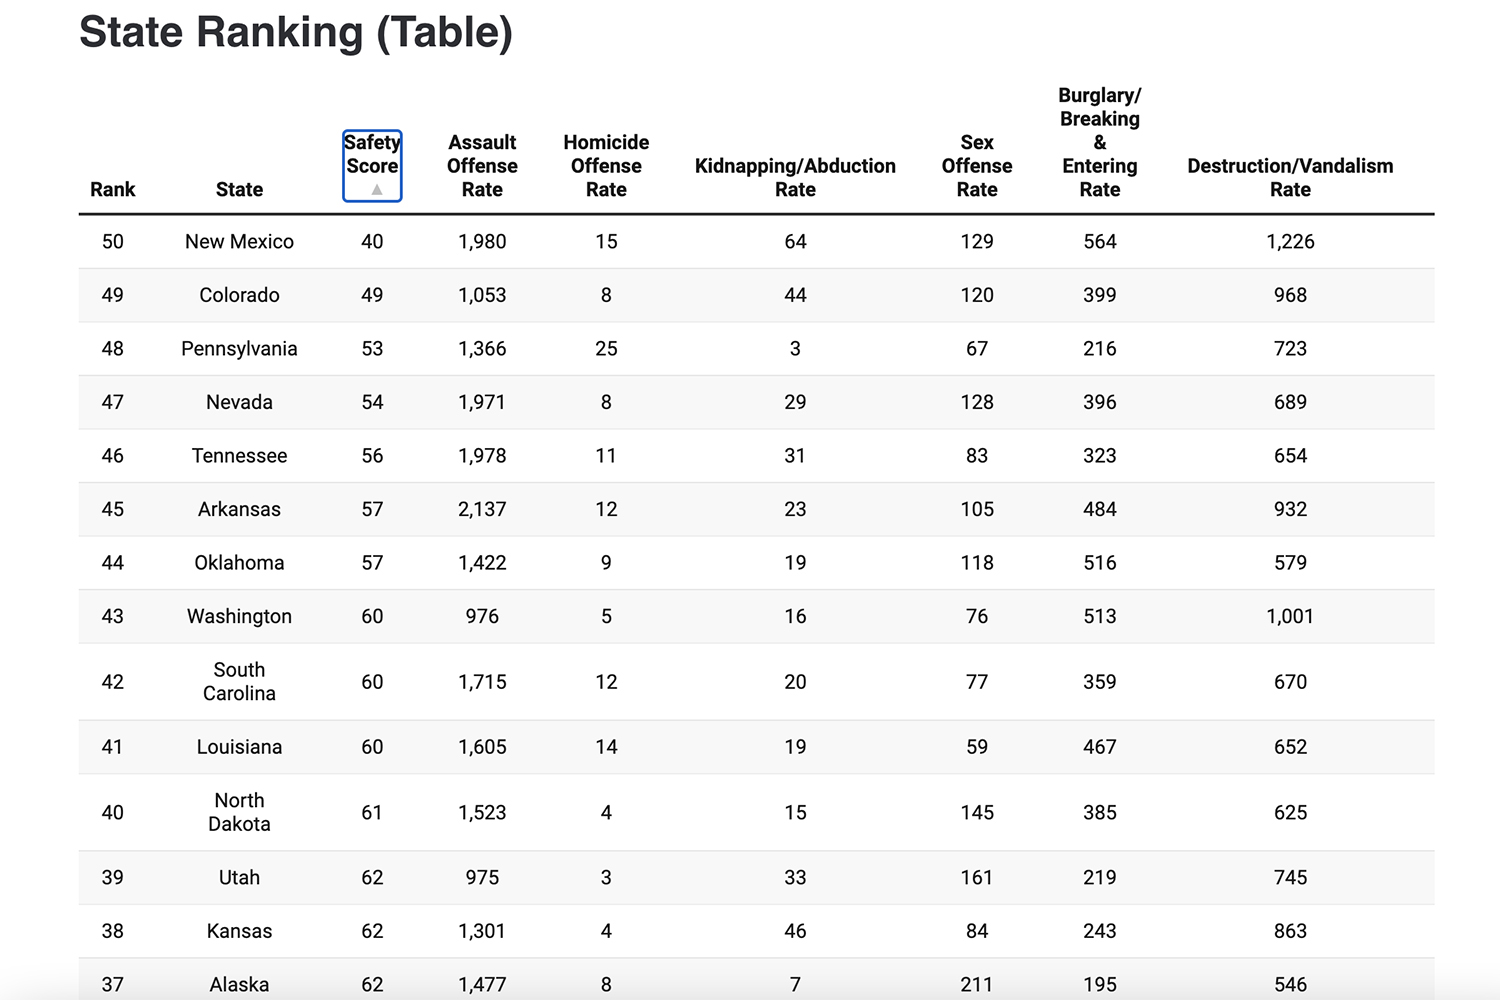Click the Nevada state cell
The height and width of the screenshot is (1000, 1500).
click(239, 402)
